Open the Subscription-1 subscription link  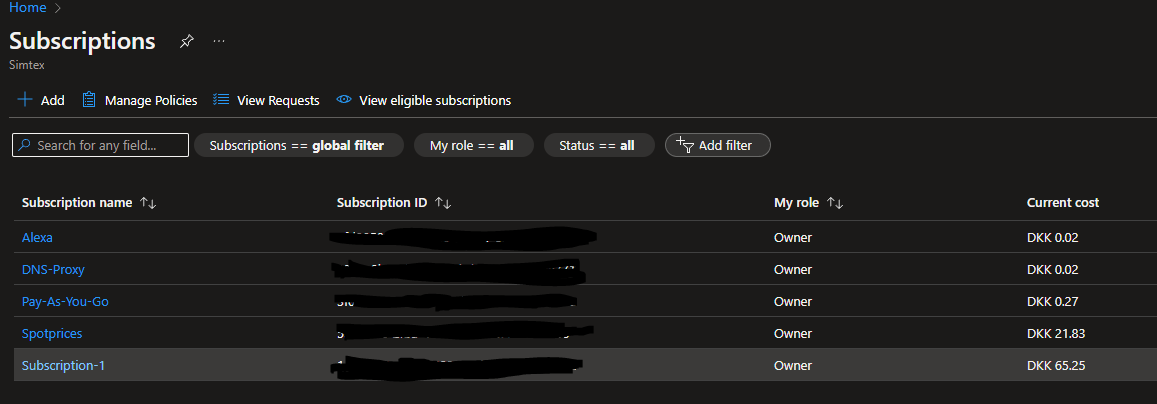coord(63,365)
